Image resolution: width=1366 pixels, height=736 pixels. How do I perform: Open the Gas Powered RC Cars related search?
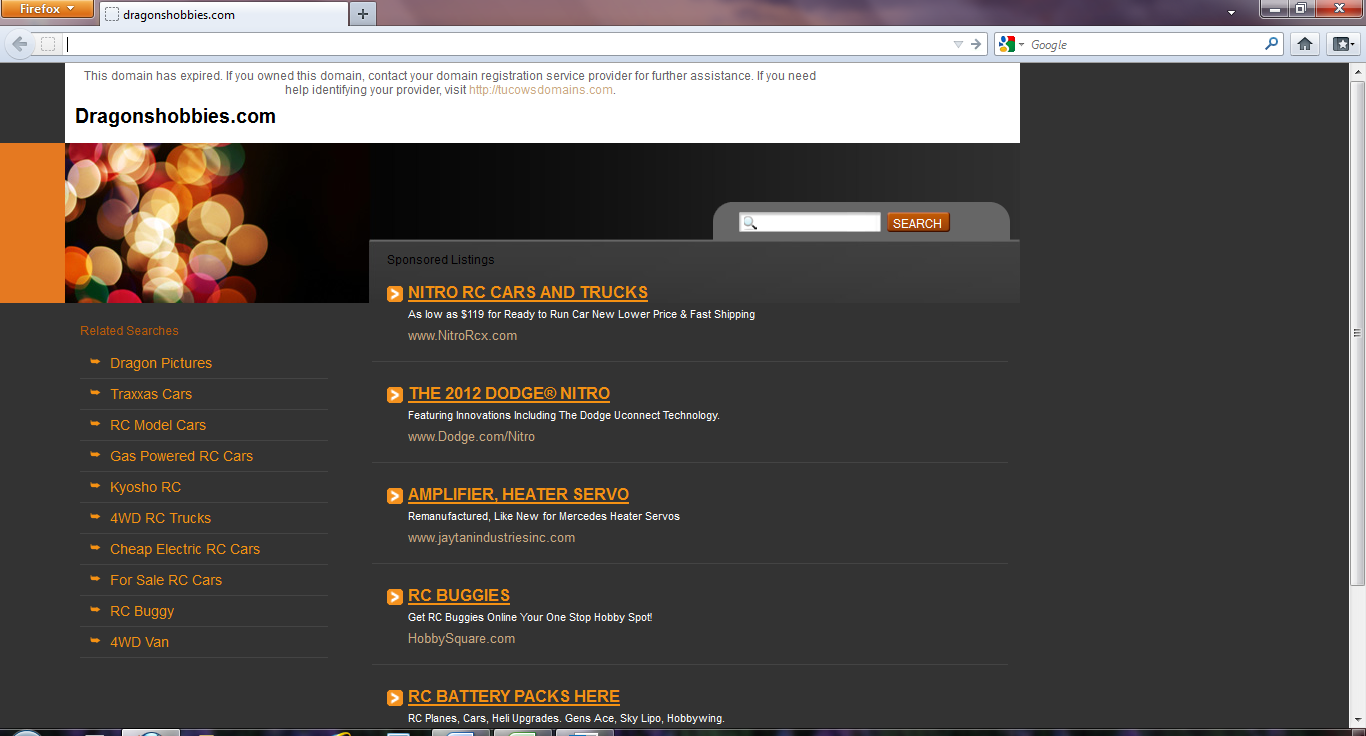(x=181, y=456)
